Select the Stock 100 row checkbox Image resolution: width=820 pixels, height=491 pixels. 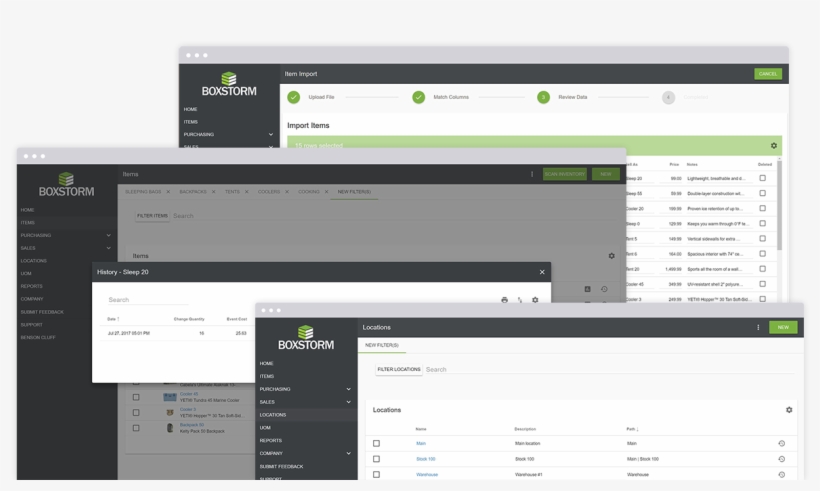pyautogui.click(x=377, y=459)
